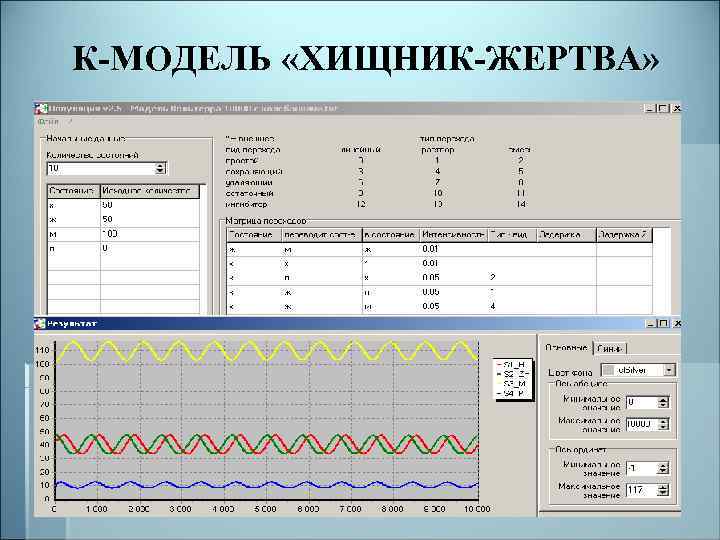Image resolution: width=720 pixels, height=540 pixels.
Task: Click the red S1 legend entry
Action: tap(512, 364)
